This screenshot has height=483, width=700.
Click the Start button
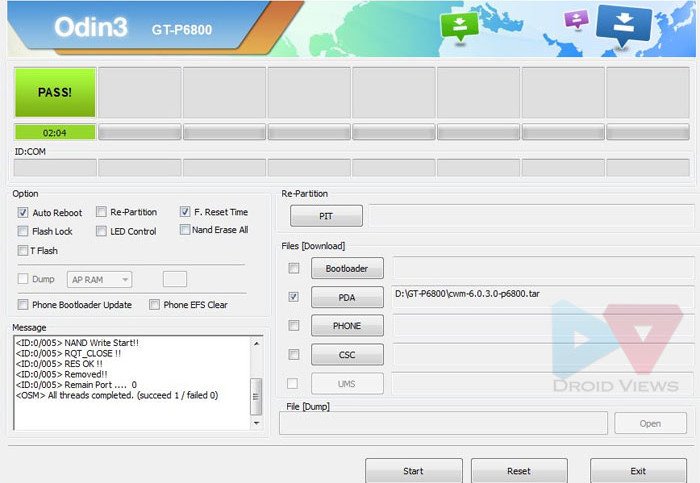tap(414, 471)
